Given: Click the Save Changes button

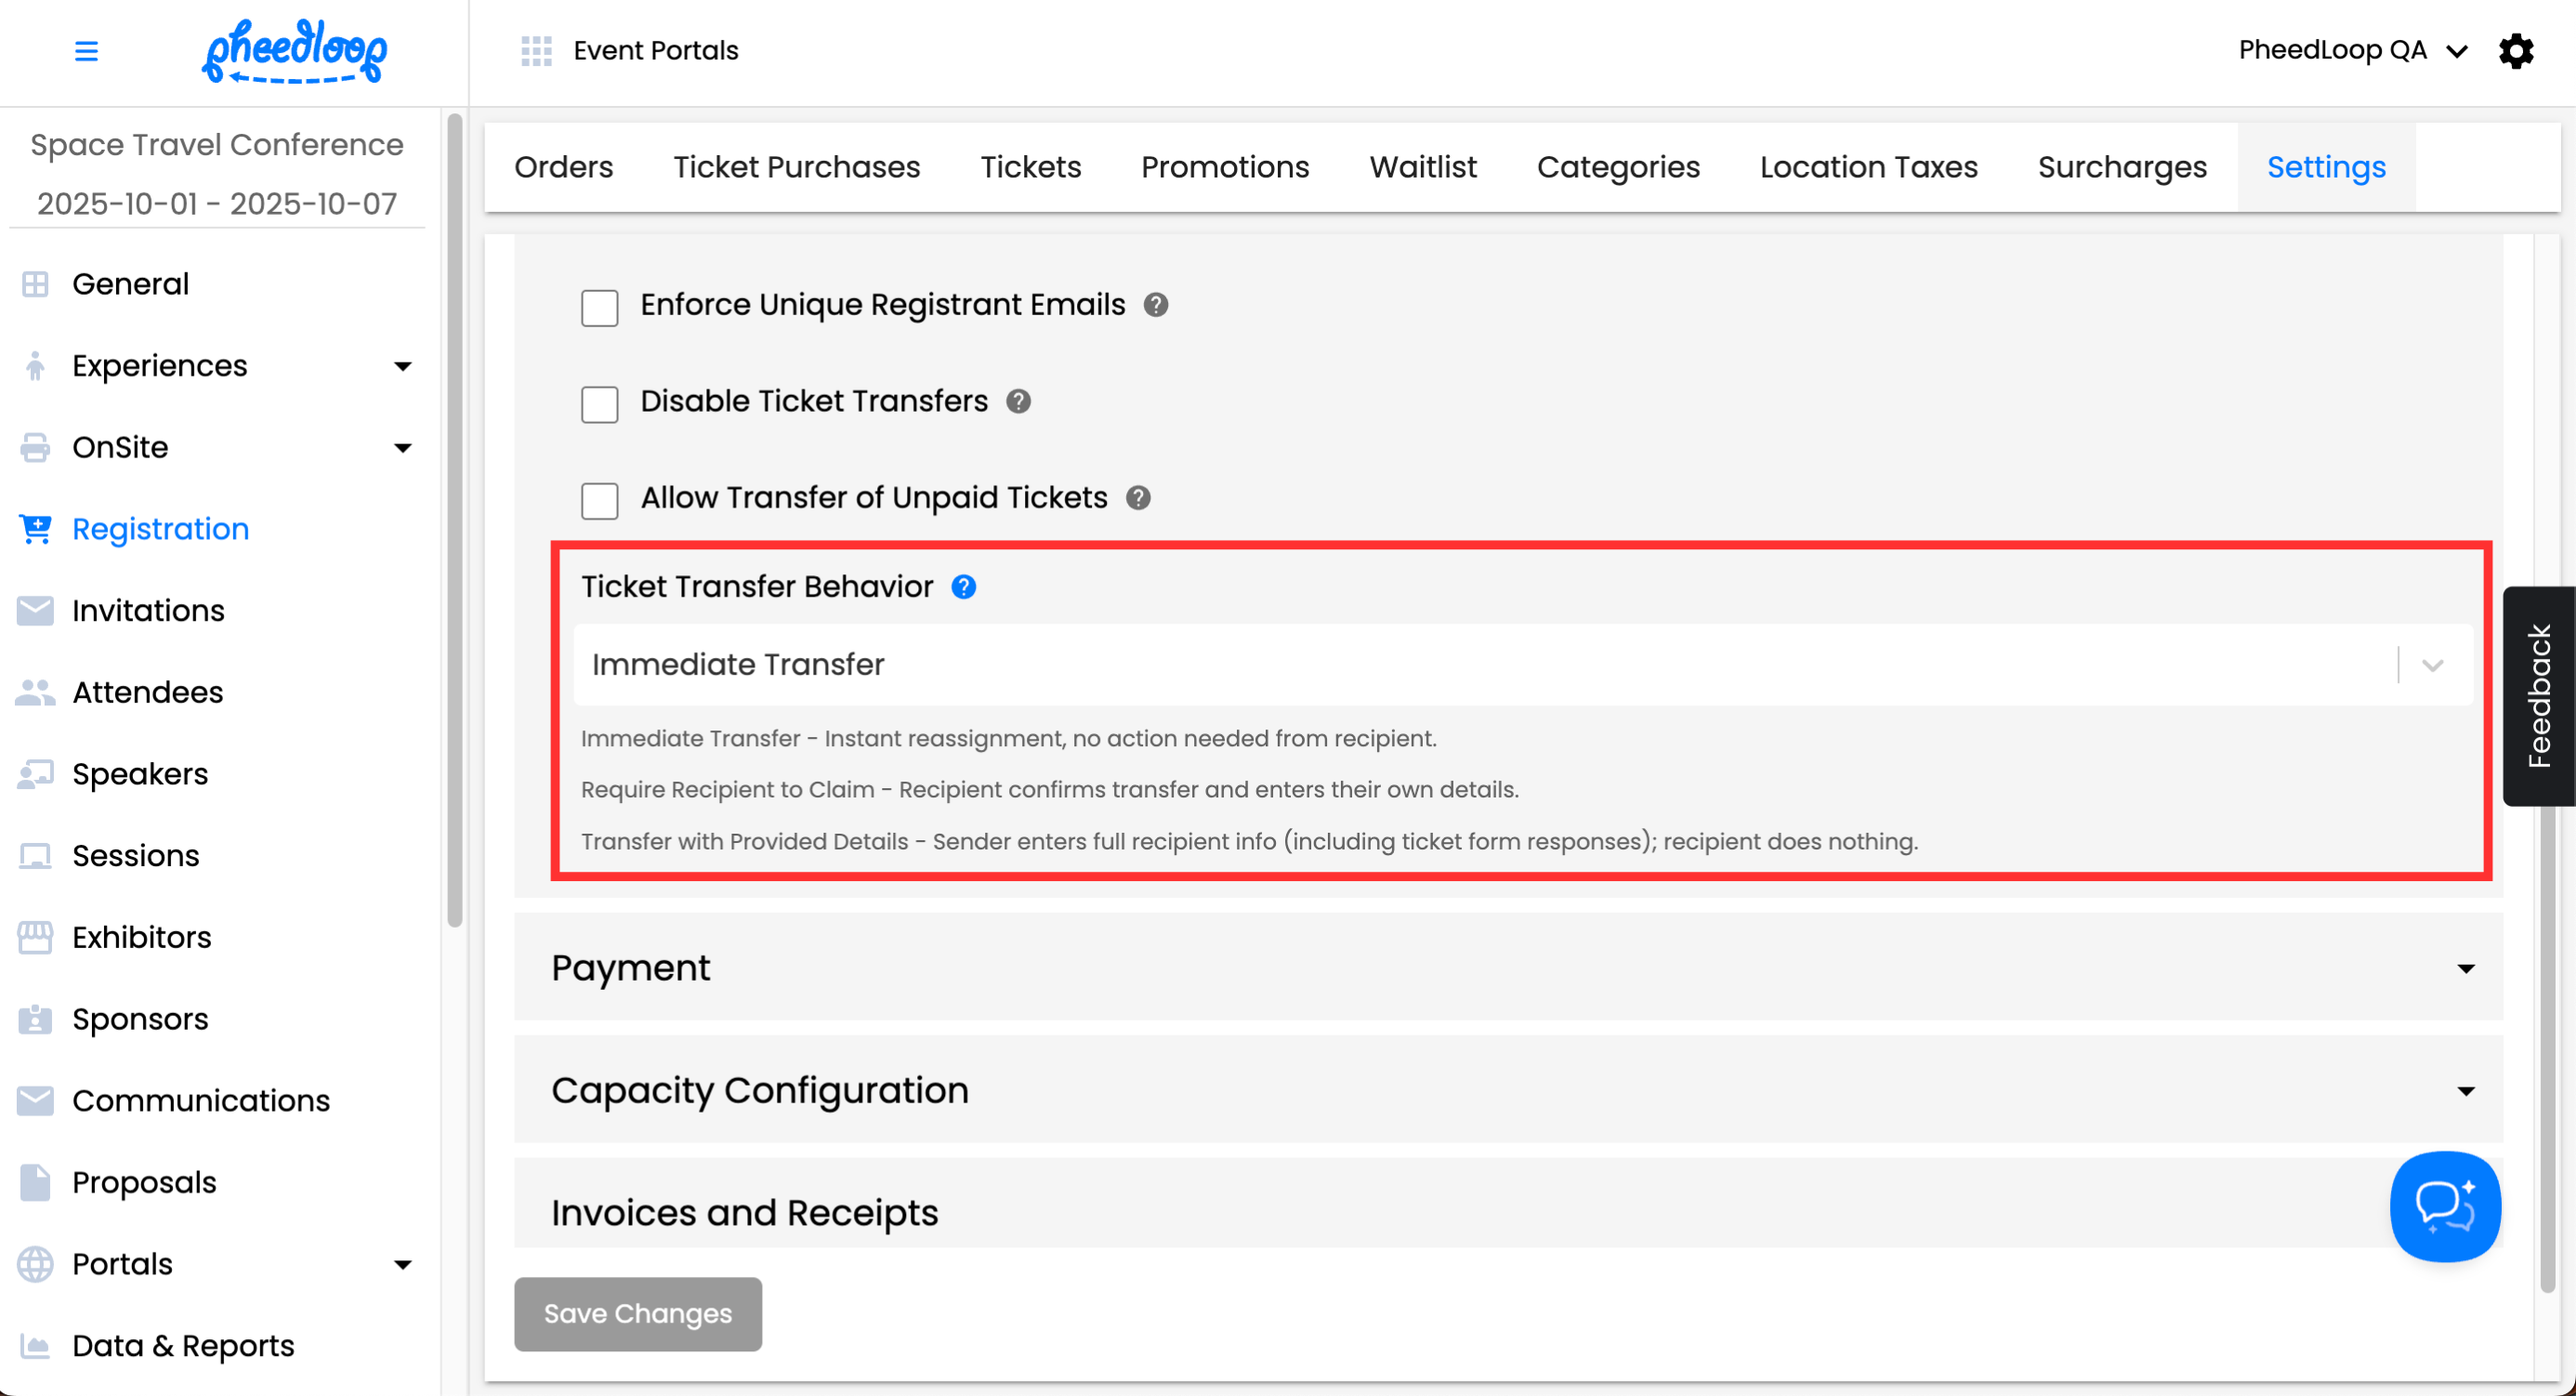Looking at the screenshot, I should (x=637, y=1313).
